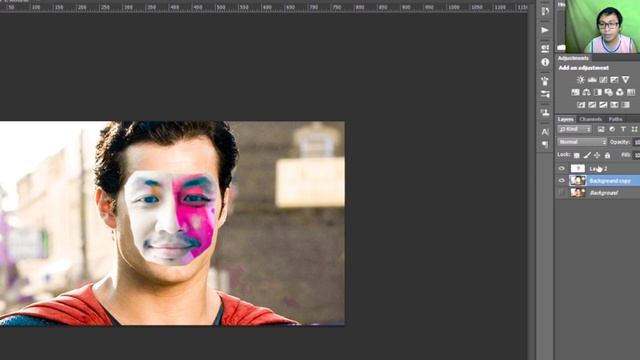Image resolution: width=640 pixels, height=360 pixels.
Task: Open the Paragraph panel icon
Action: pyautogui.click(x=545, y=144)
